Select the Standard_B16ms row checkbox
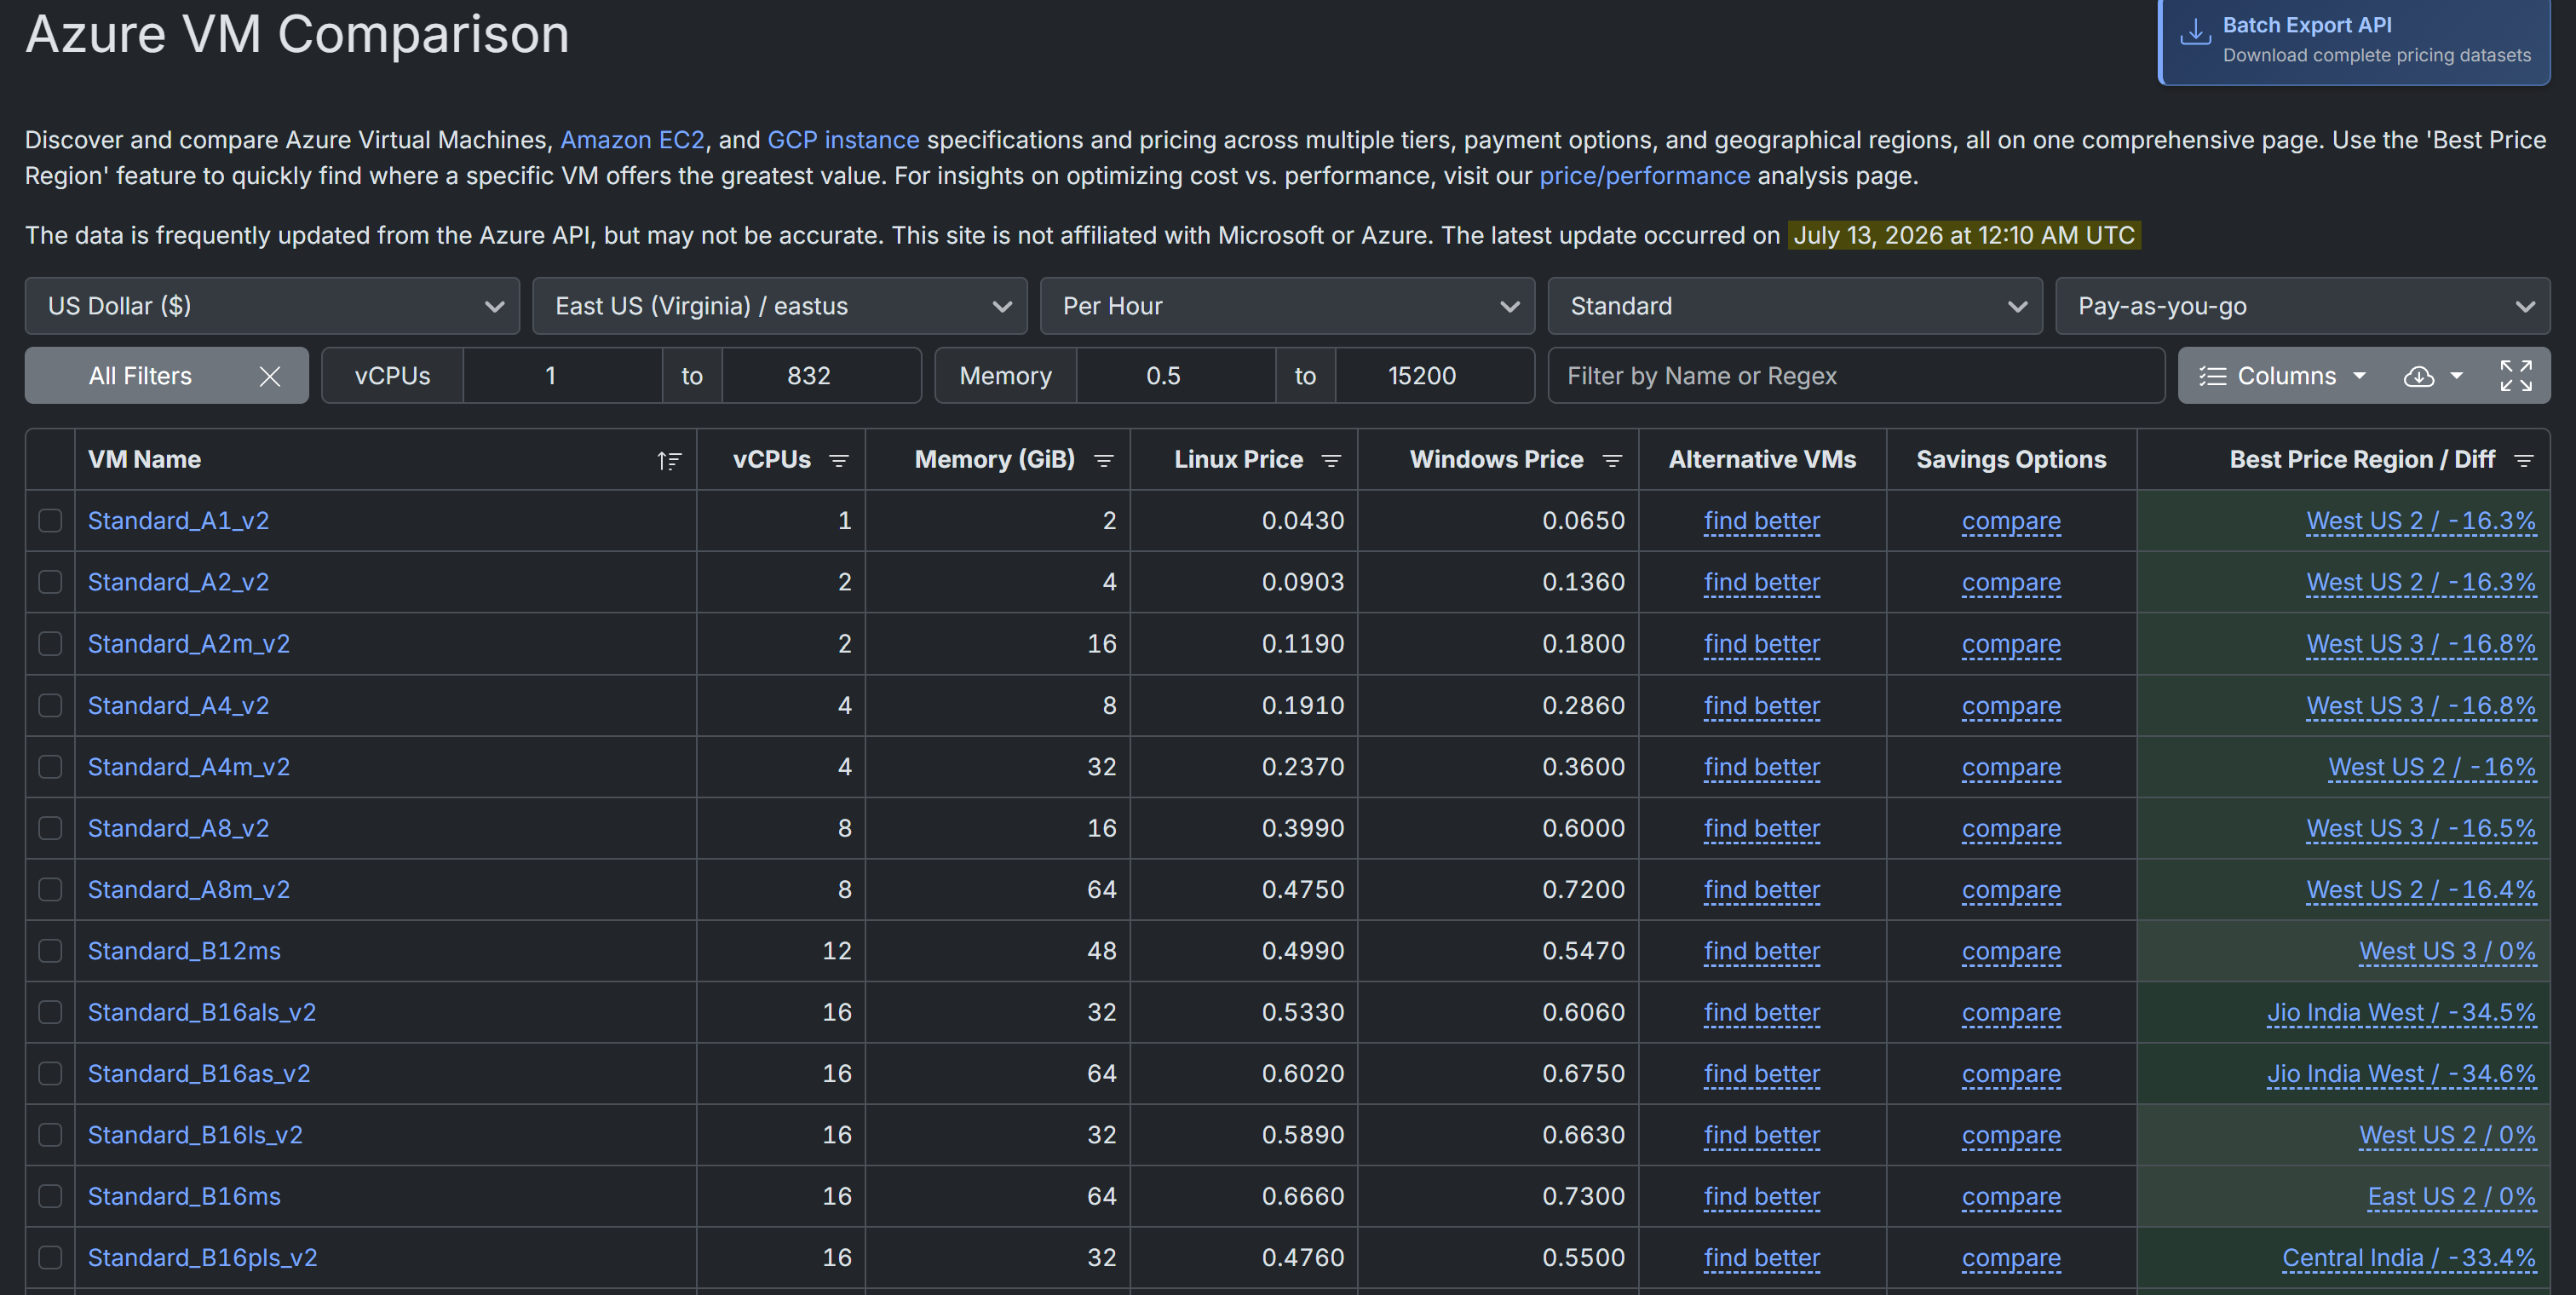 tap(50, 1196)
